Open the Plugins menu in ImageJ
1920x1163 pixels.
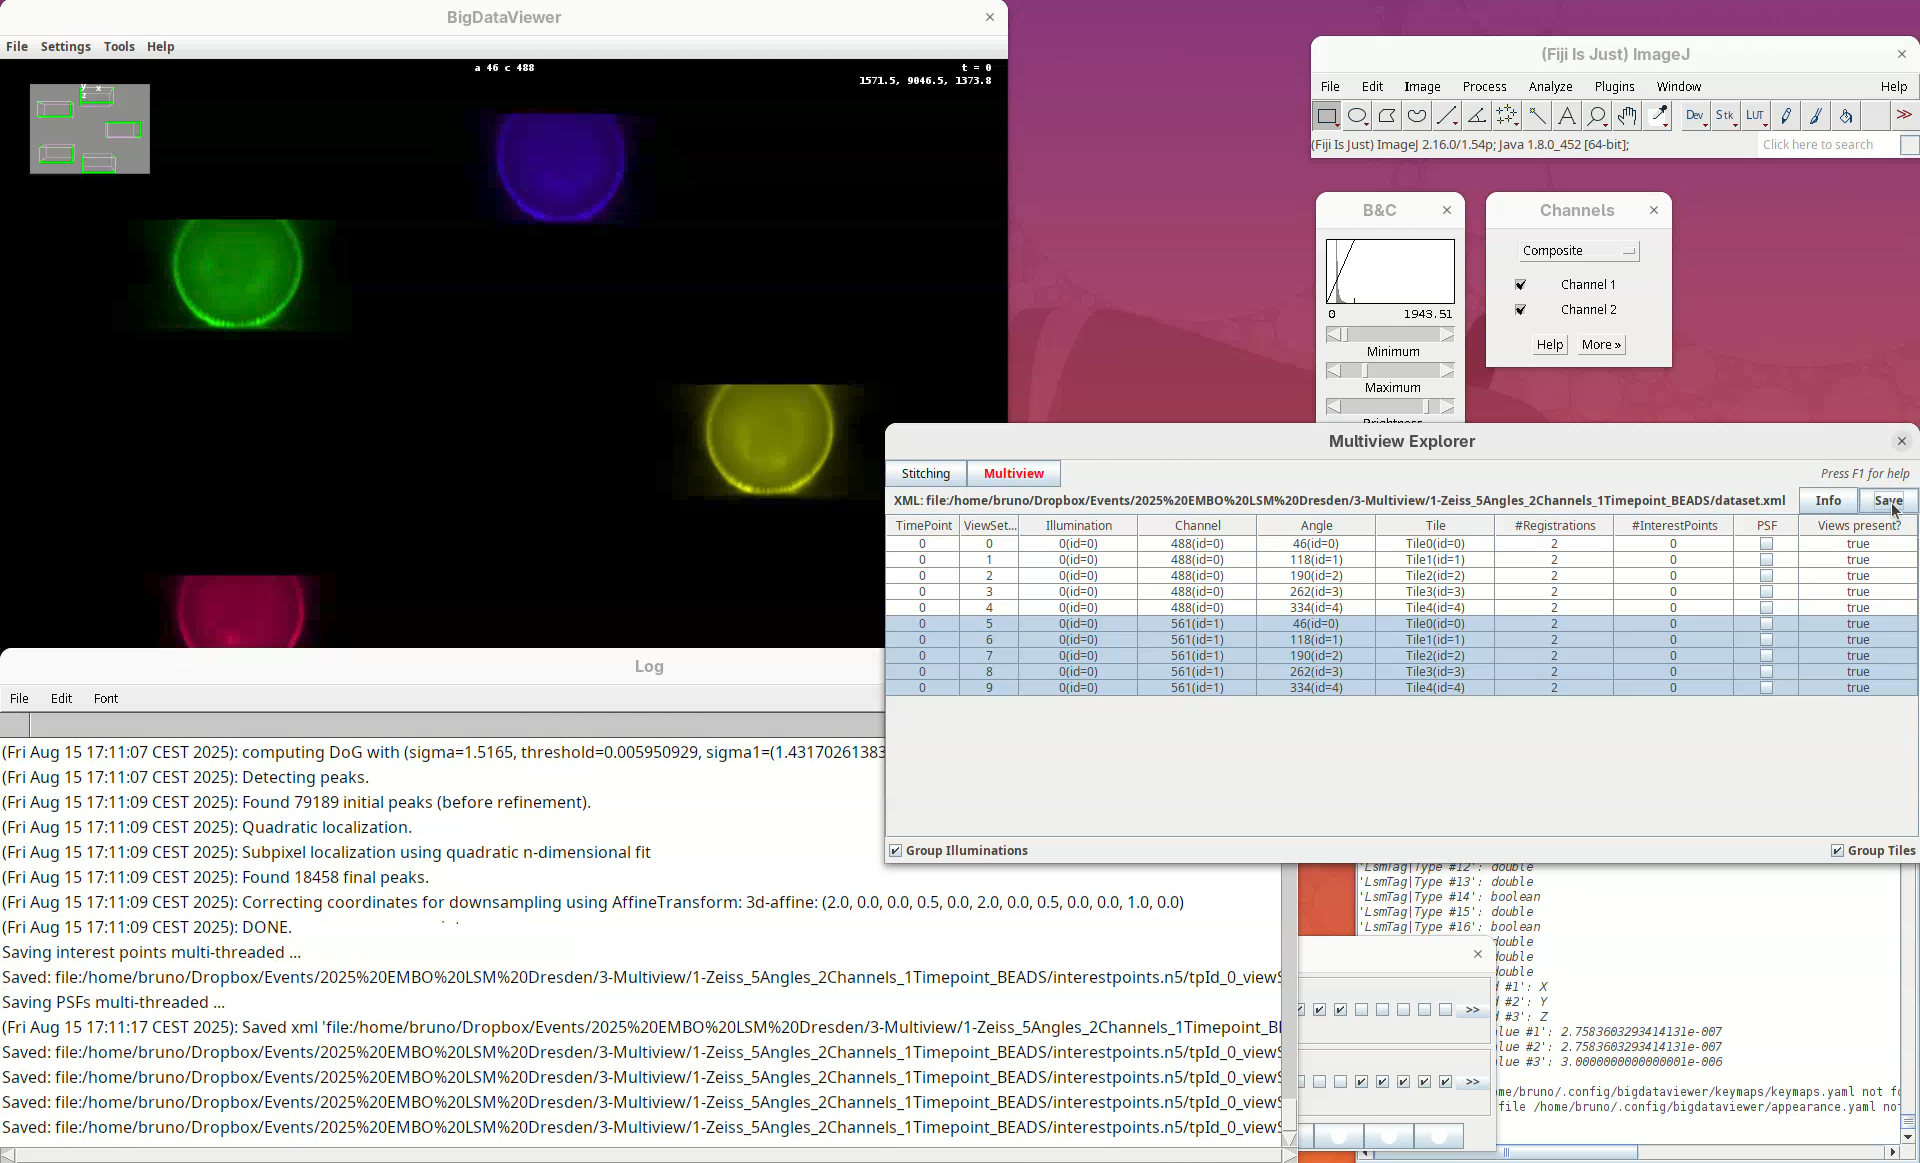[1614, 87]
